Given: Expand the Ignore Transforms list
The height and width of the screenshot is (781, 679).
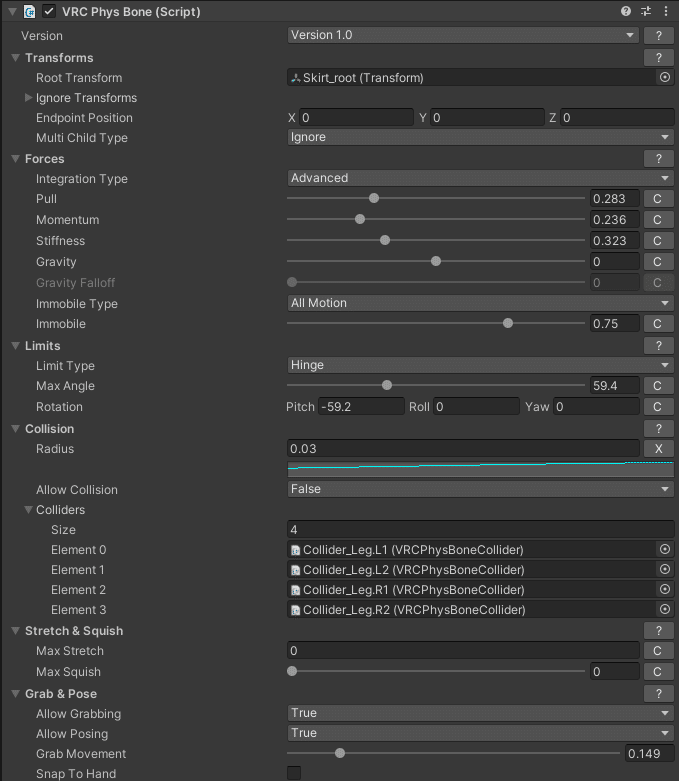Looking at the screenshot, I should tap(29, 98).
